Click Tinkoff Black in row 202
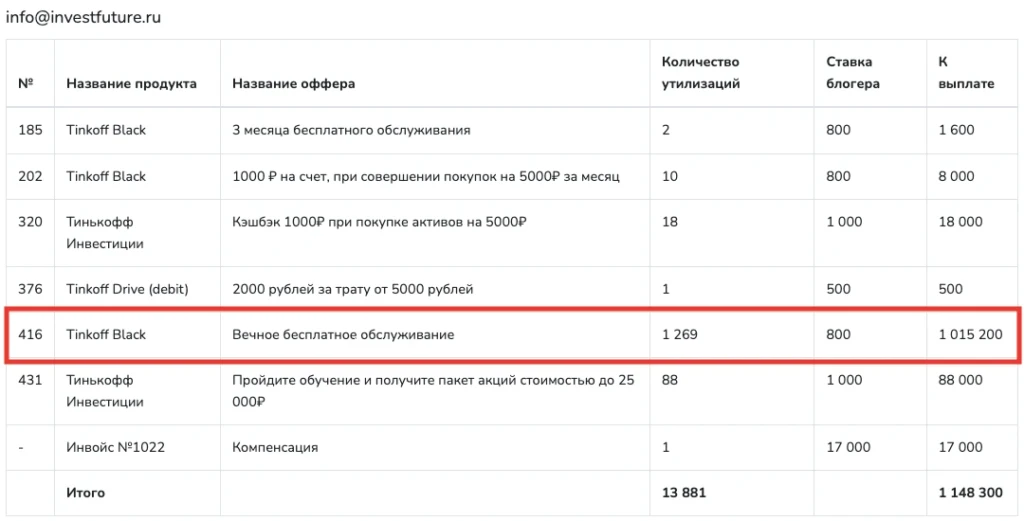1024x521 pixels. tap(106, 176)
